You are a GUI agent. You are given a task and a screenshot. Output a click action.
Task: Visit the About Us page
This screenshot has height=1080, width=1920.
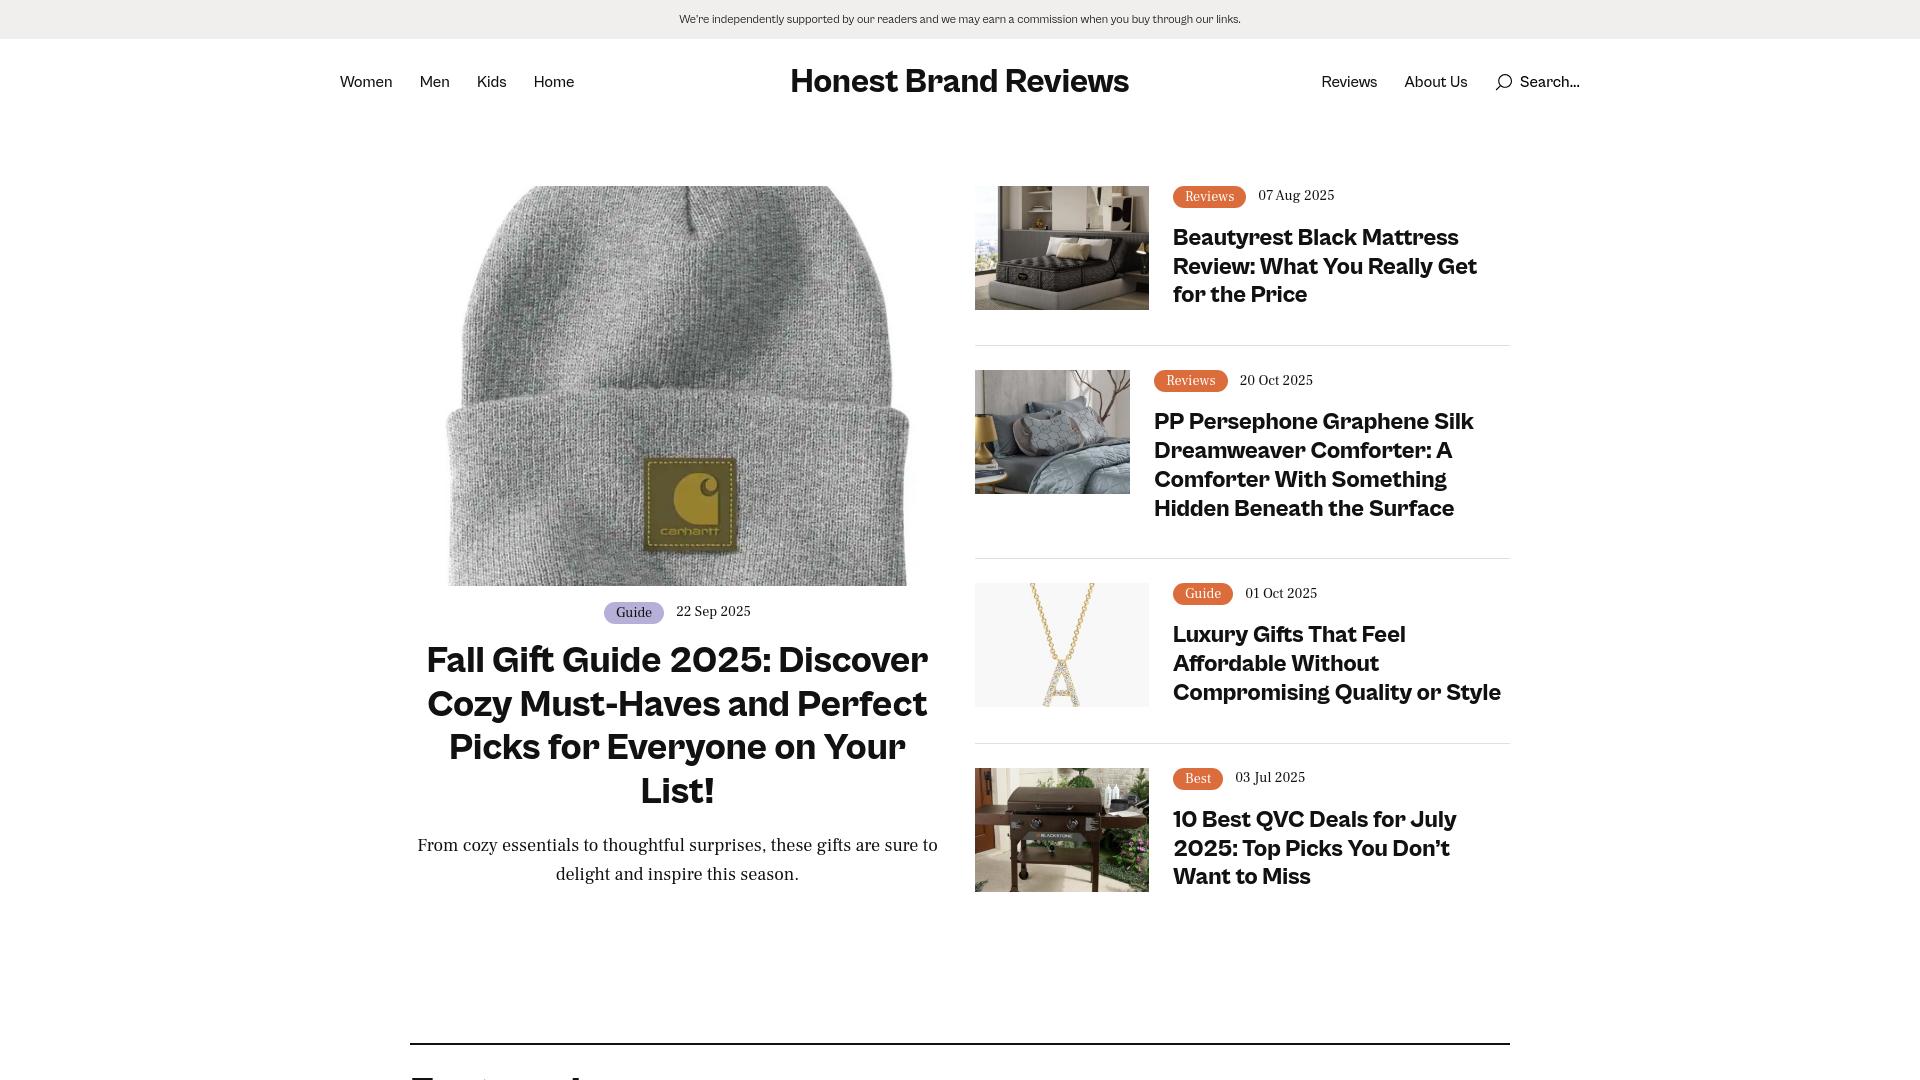pos(1435,82)
